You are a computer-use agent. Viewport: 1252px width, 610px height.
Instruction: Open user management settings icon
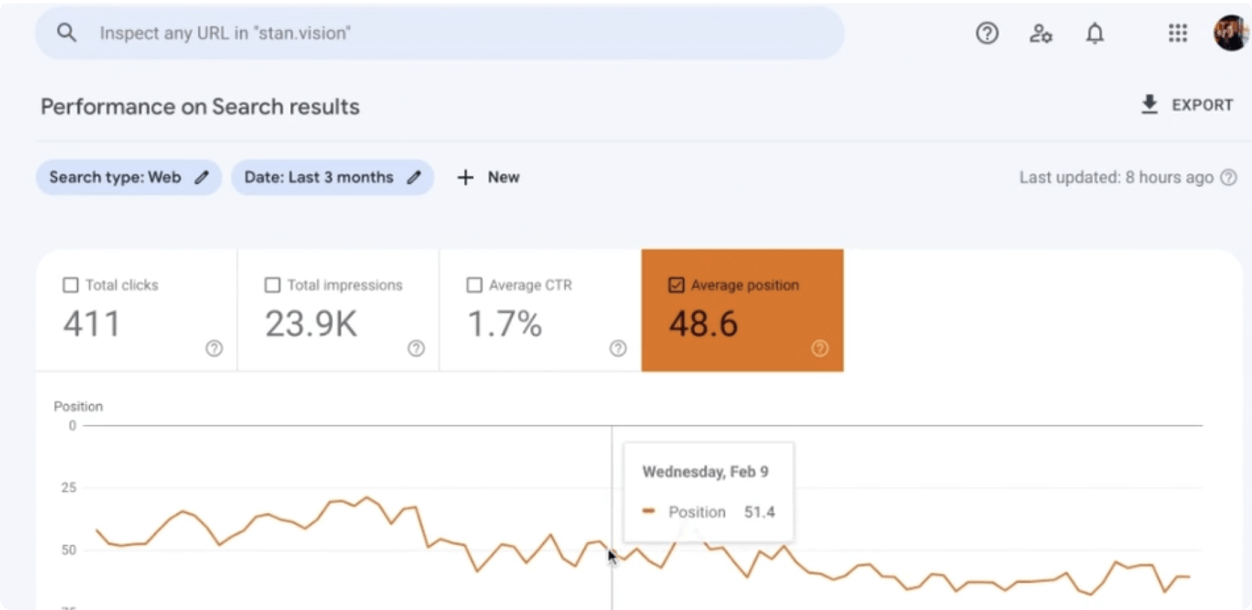(1041, 33)
